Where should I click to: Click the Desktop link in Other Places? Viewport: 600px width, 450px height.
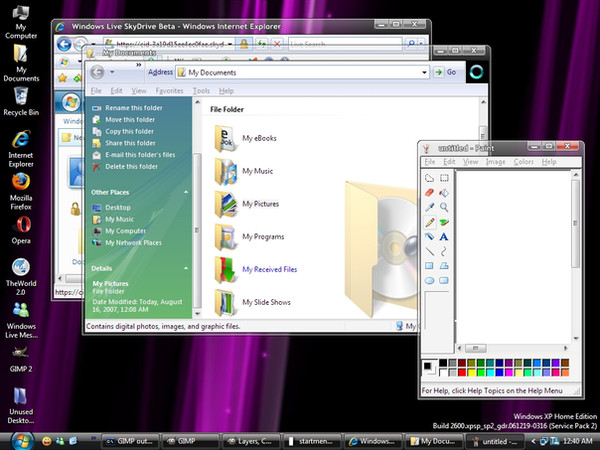pyautogui.click(x=118, y=207)
